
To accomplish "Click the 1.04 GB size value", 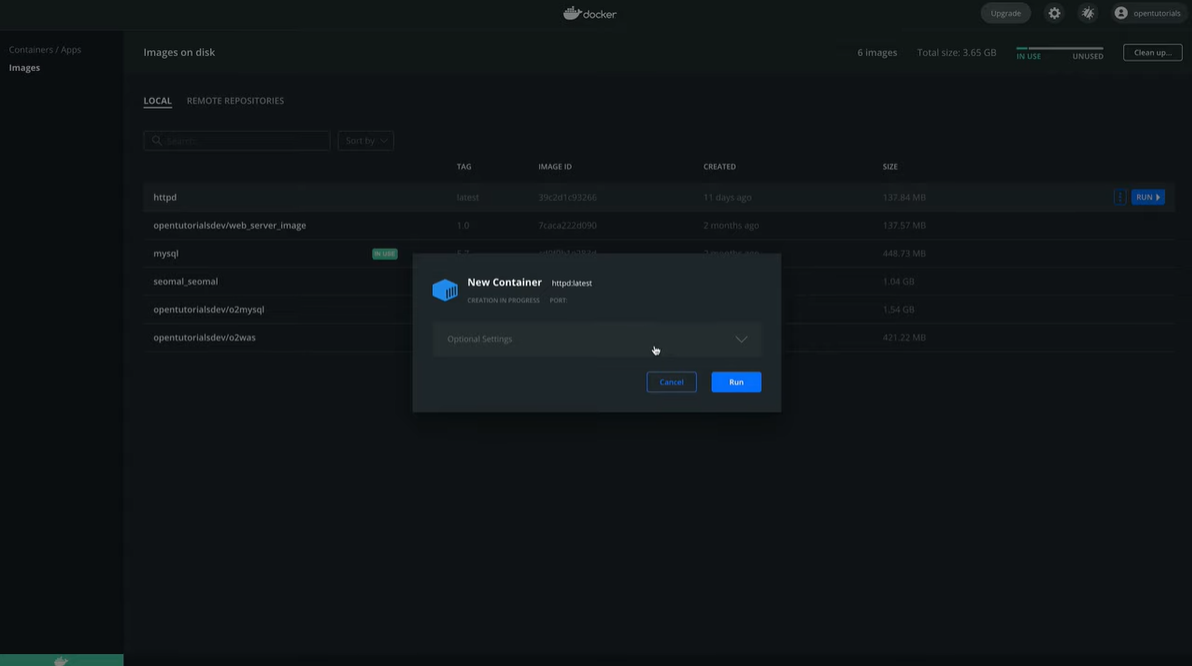I will click(x=899, y=281).
